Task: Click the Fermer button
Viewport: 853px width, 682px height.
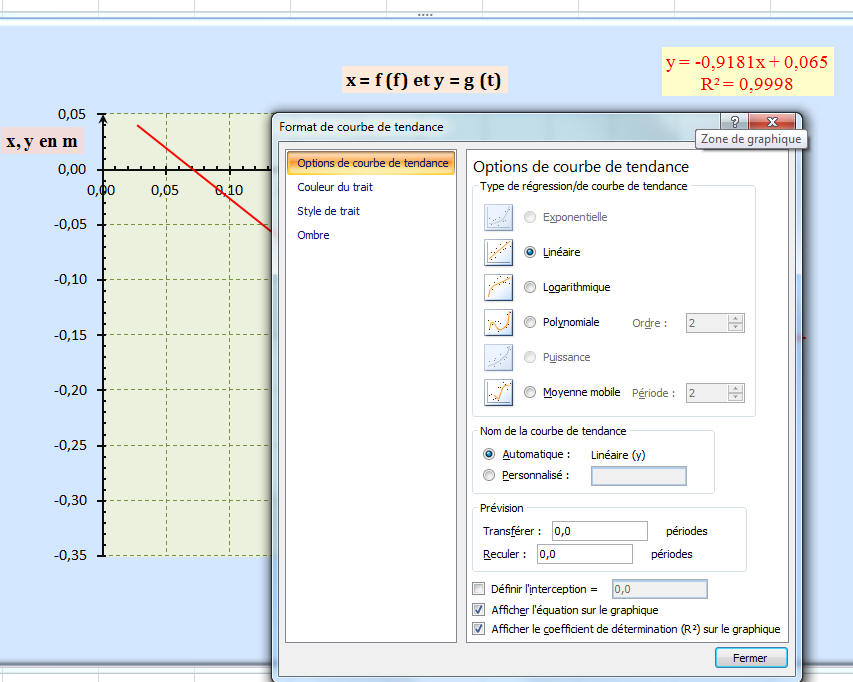Action: [751, 658]
